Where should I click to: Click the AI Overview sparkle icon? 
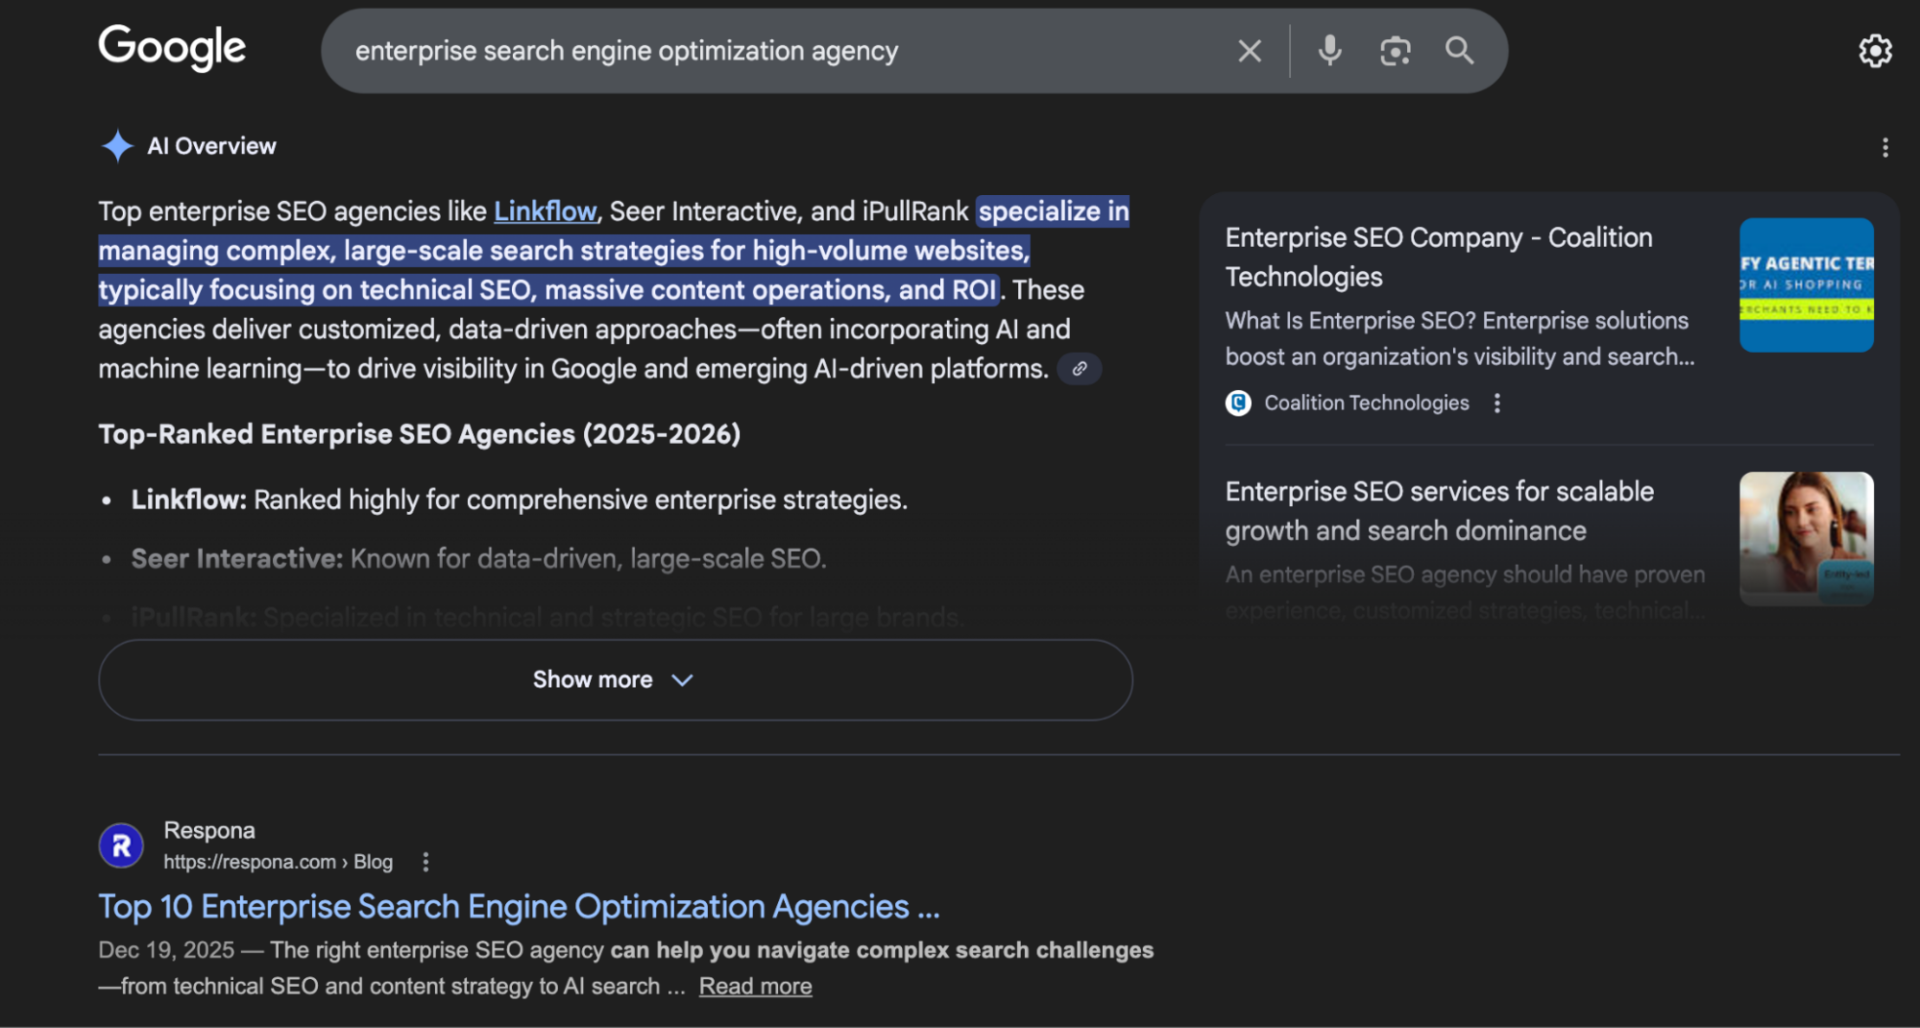click(x=117, y=145)
